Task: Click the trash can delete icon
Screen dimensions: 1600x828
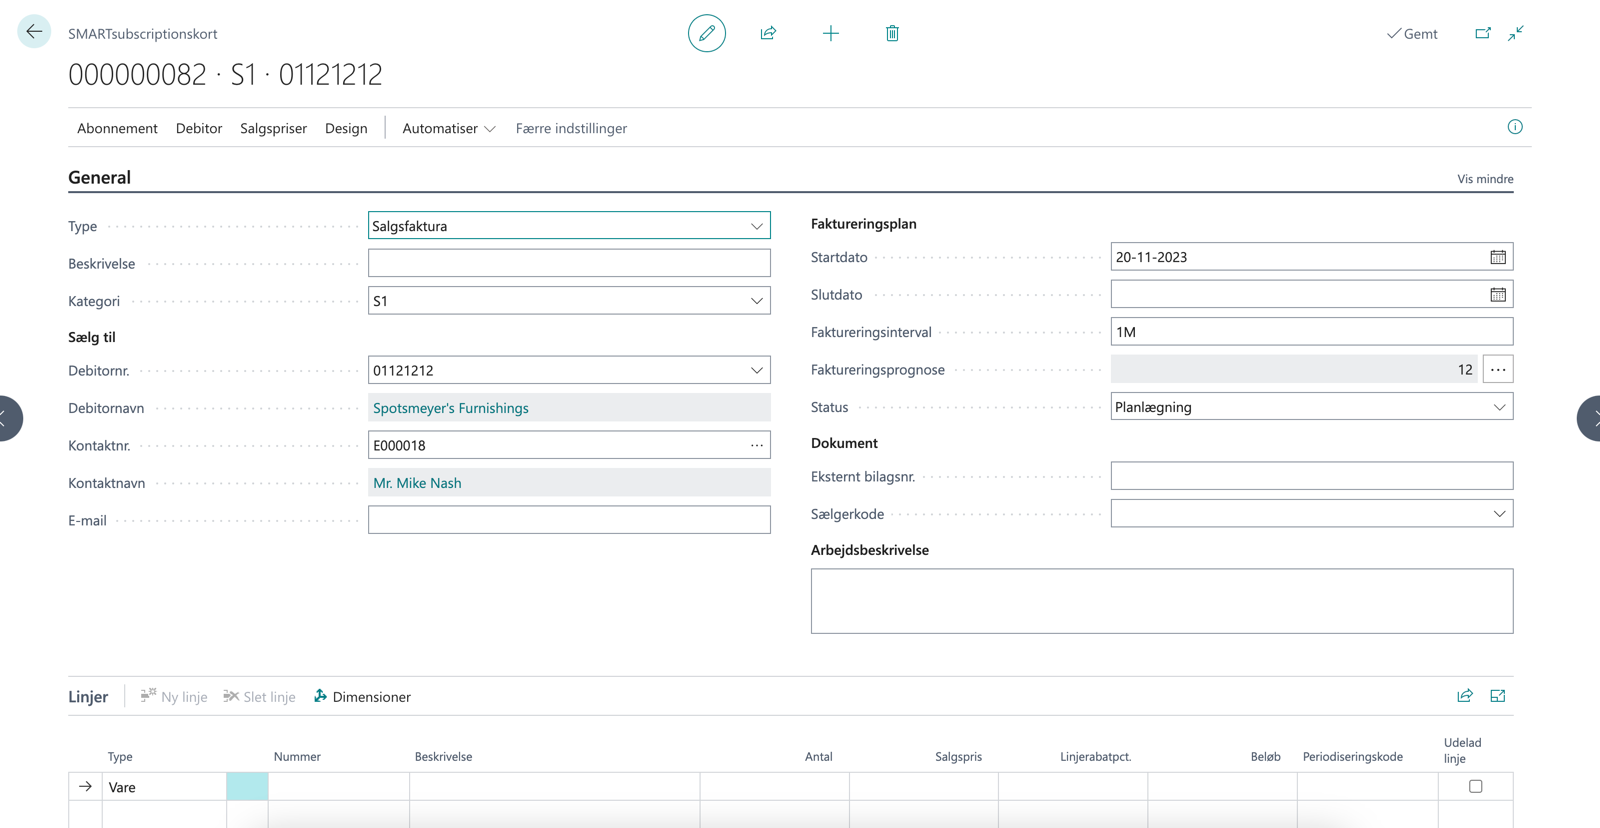Action: (x=892, y=33)
